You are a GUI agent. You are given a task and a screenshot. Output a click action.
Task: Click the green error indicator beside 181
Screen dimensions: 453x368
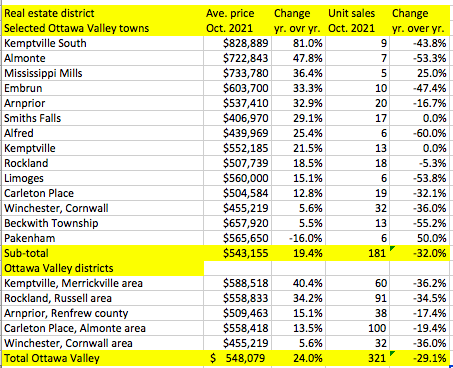(x=392, y=248)
